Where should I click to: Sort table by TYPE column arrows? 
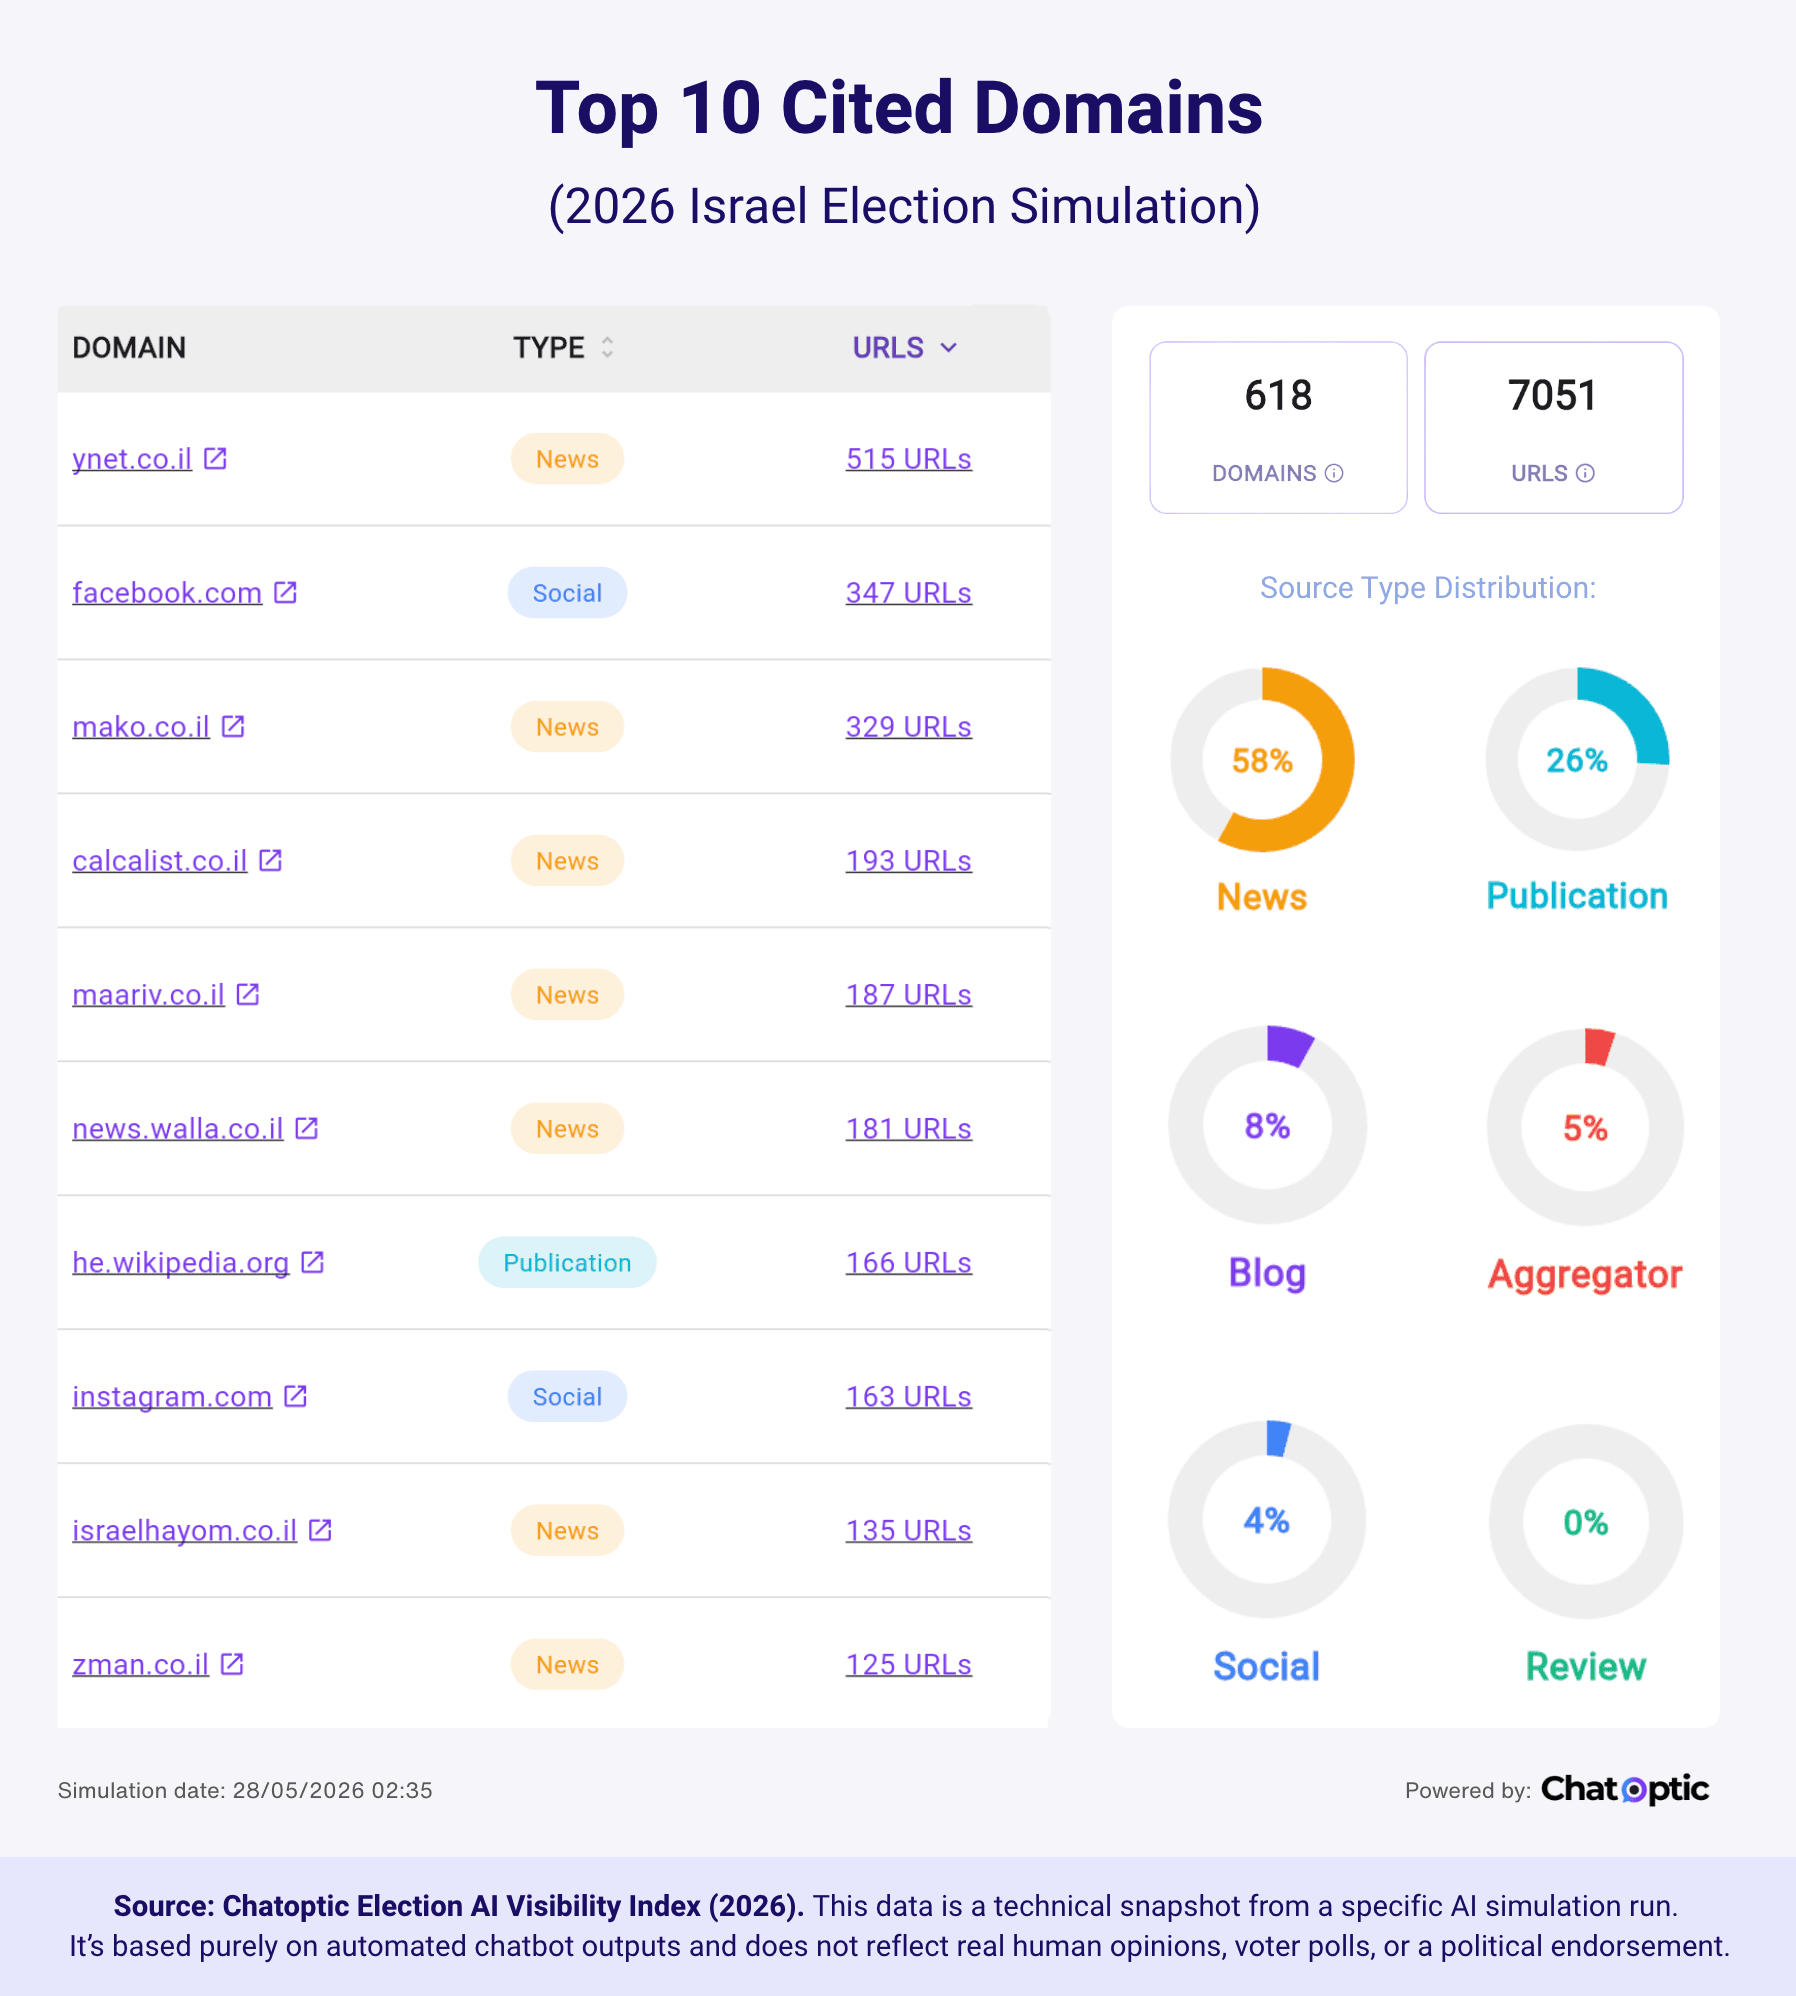pos(607,347)
